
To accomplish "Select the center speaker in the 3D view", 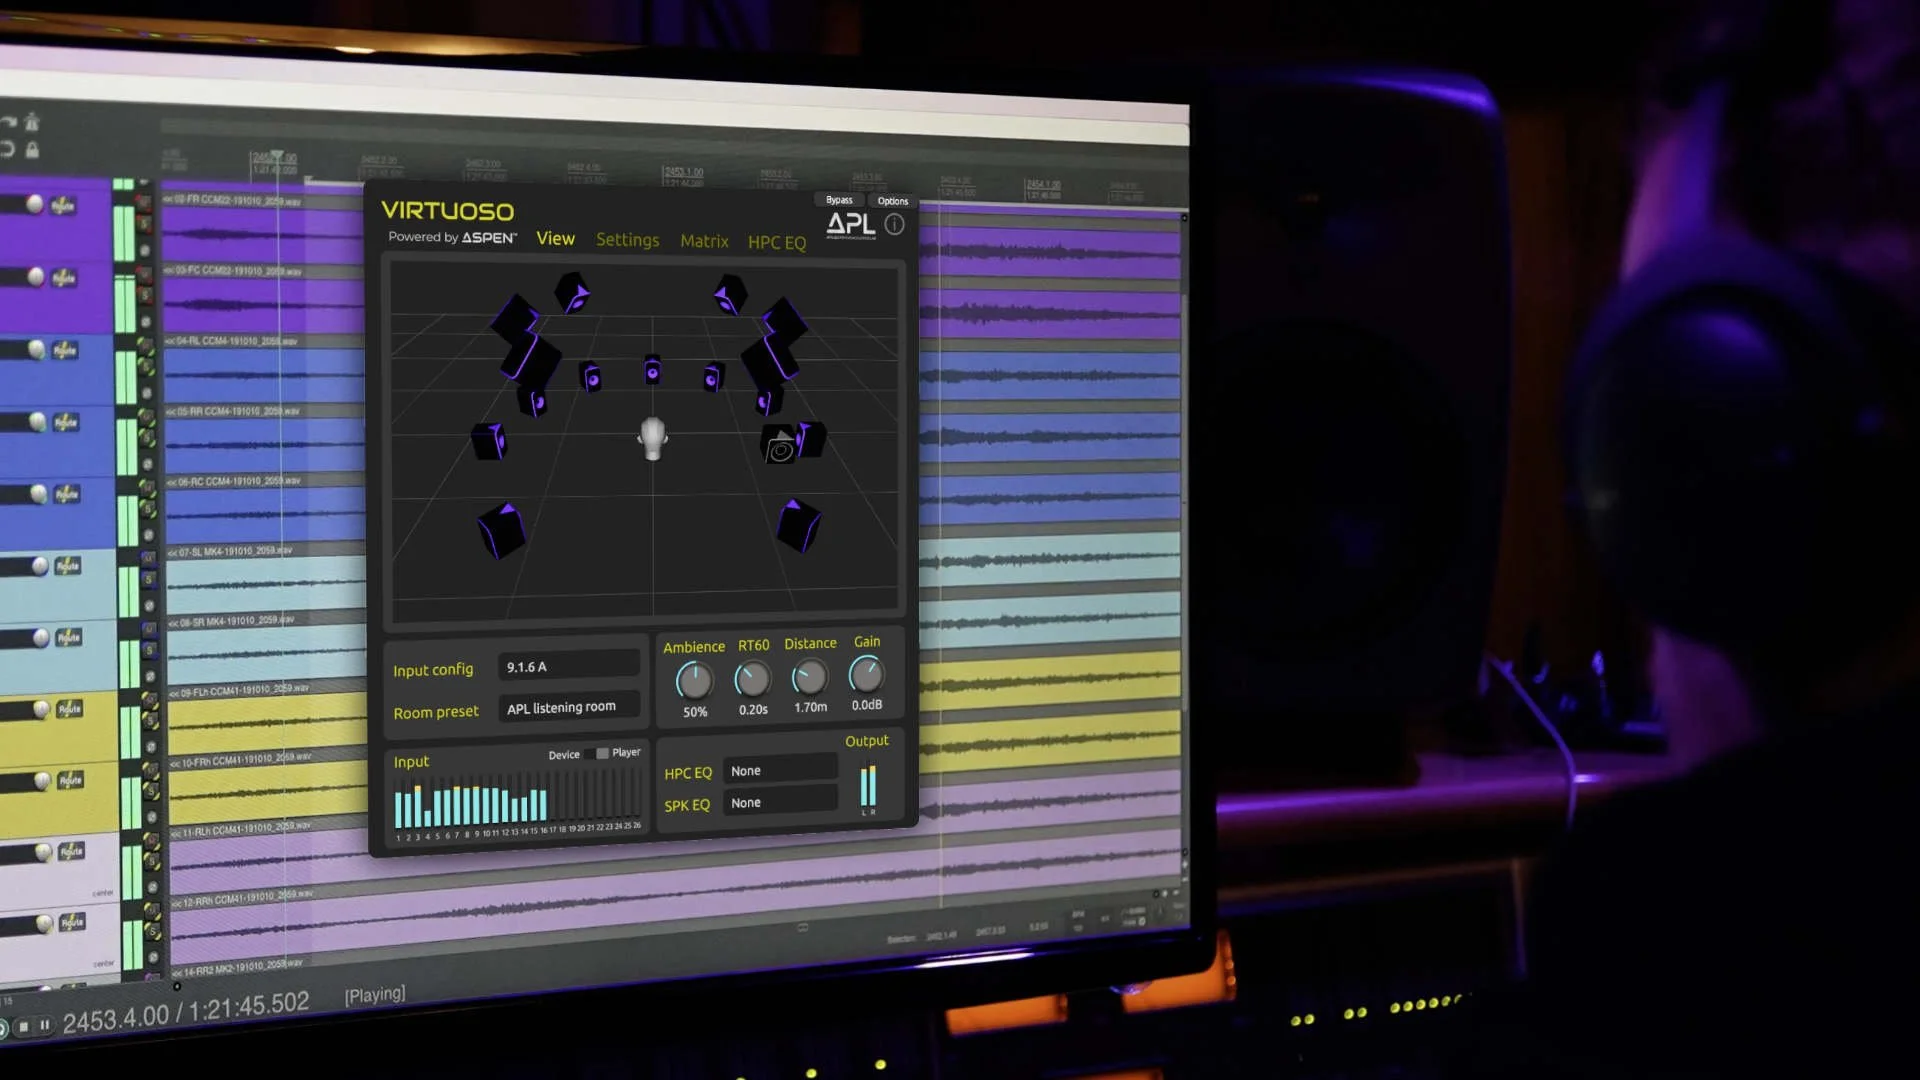I will click(x=652, y=371).
